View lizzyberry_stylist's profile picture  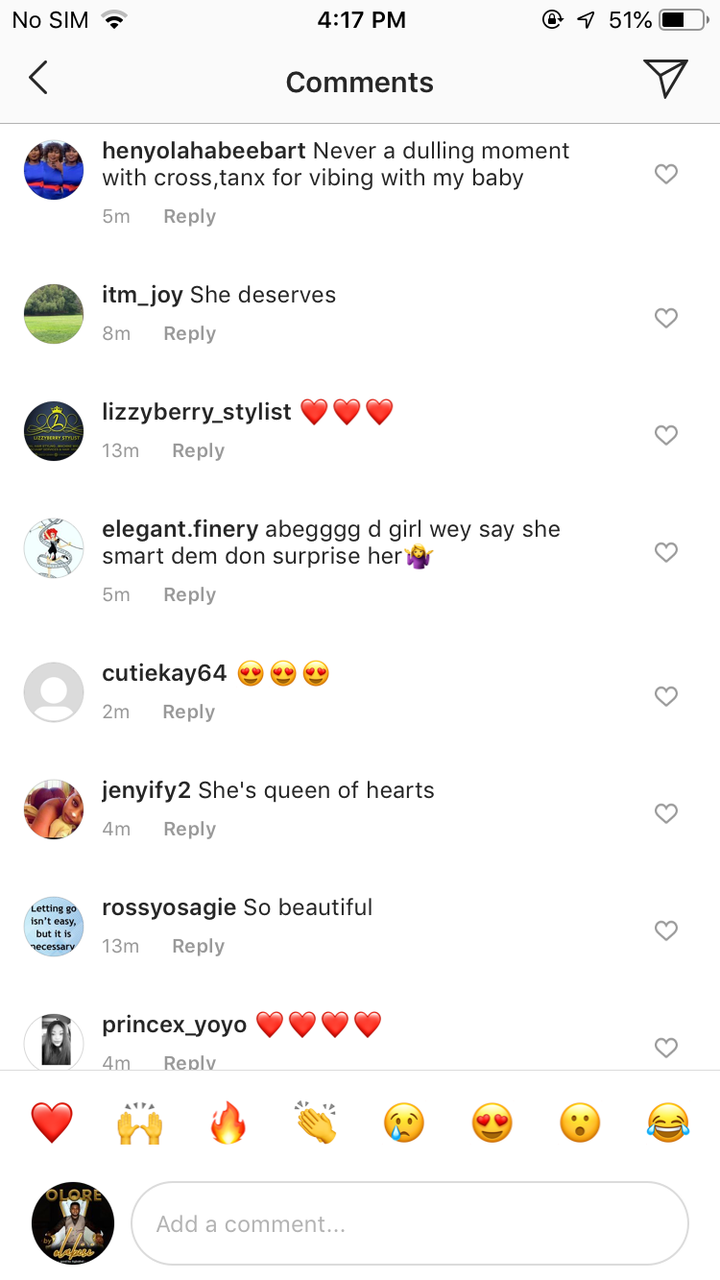coord(54,431)
